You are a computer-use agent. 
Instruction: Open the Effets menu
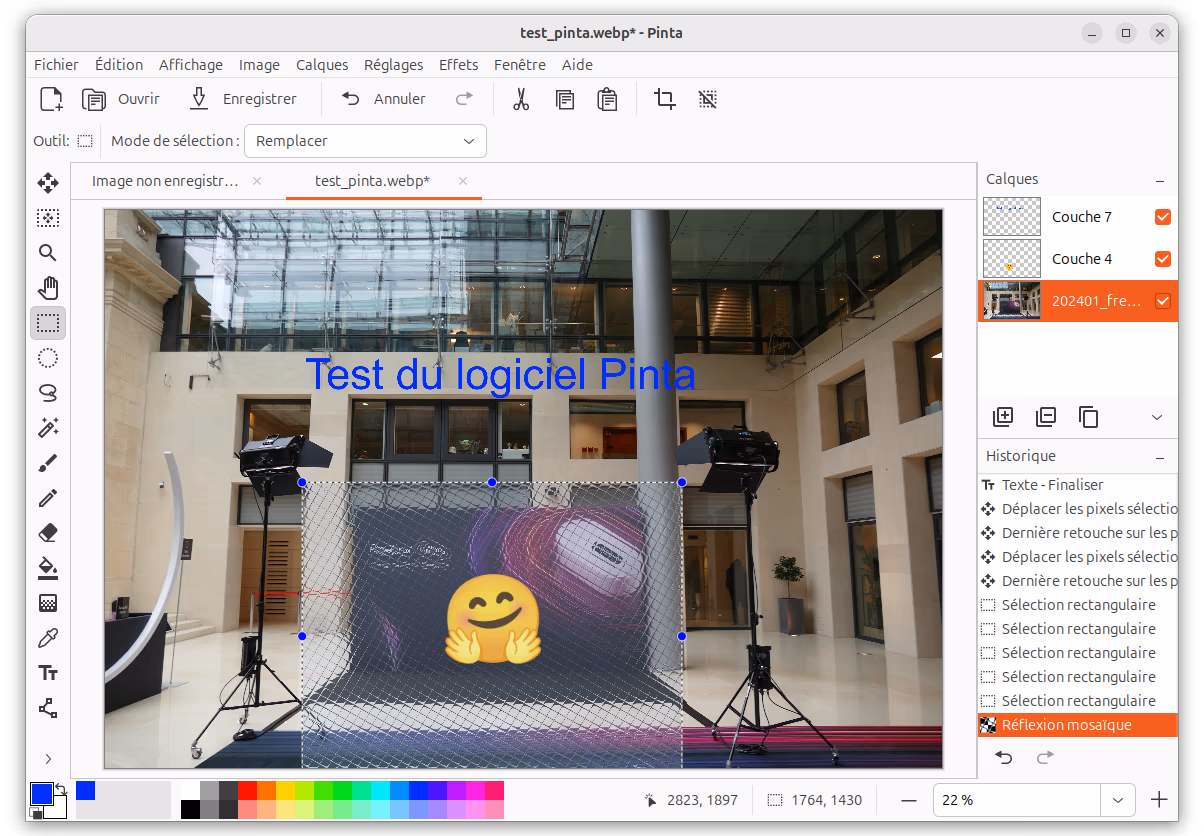(x=458, y=65)
